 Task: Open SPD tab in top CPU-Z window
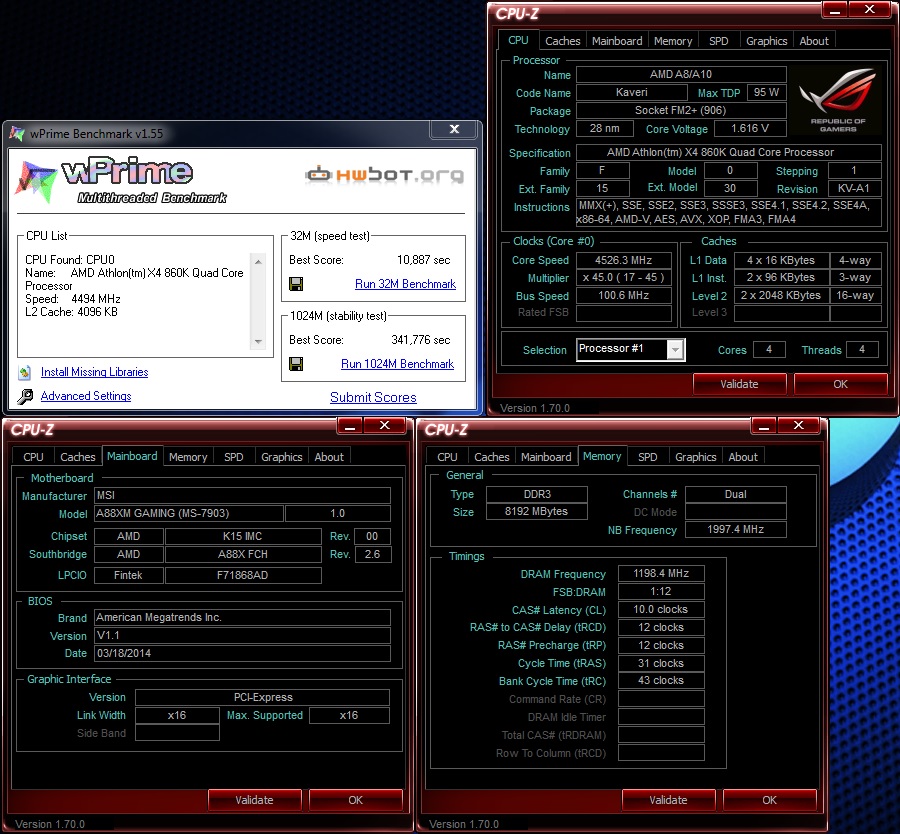(x=718, y=41)
